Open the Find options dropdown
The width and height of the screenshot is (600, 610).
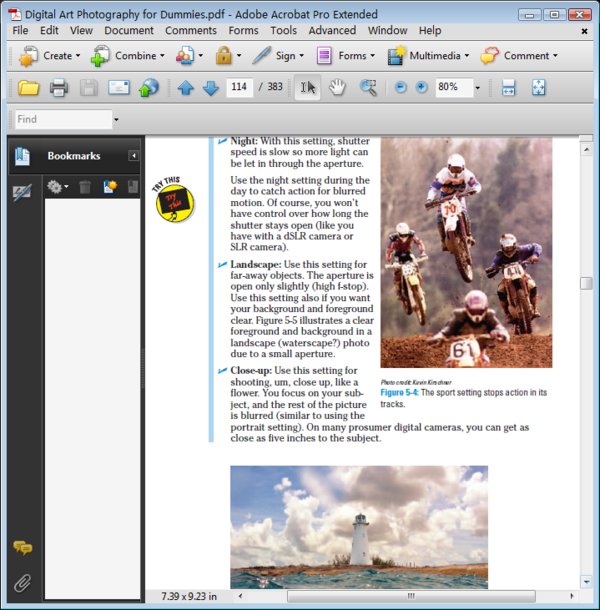point(116,119)
